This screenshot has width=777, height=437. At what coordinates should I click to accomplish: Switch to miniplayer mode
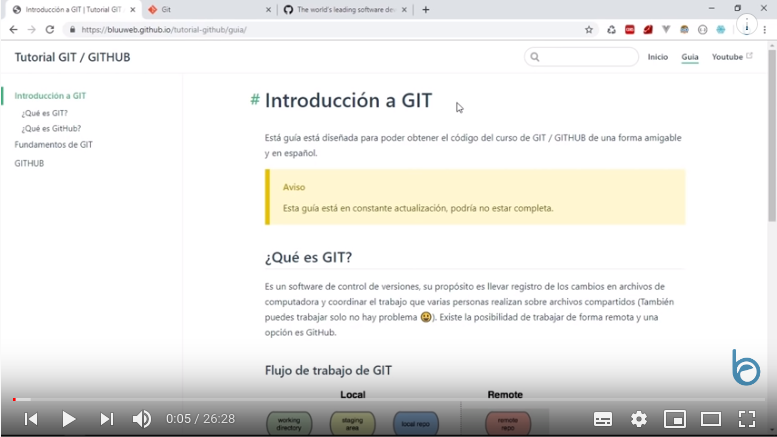coord(675,419)
